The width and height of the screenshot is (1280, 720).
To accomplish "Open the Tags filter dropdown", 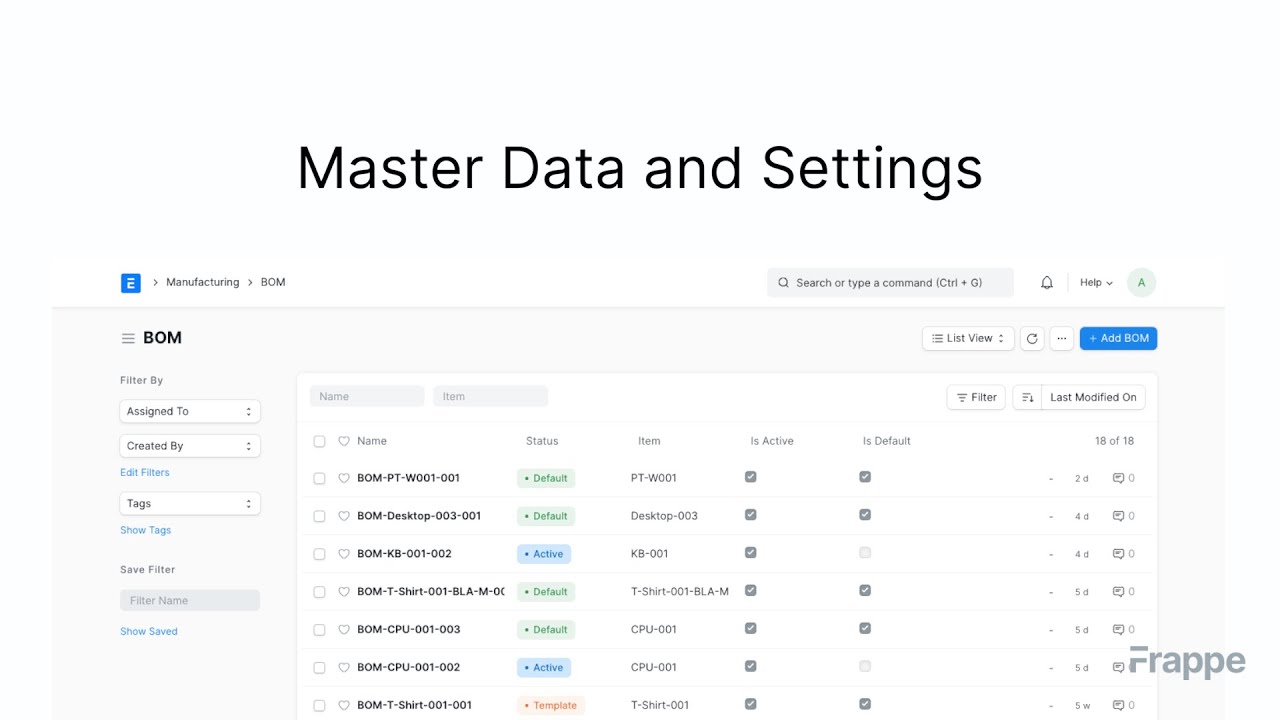I will pos(190,504).
